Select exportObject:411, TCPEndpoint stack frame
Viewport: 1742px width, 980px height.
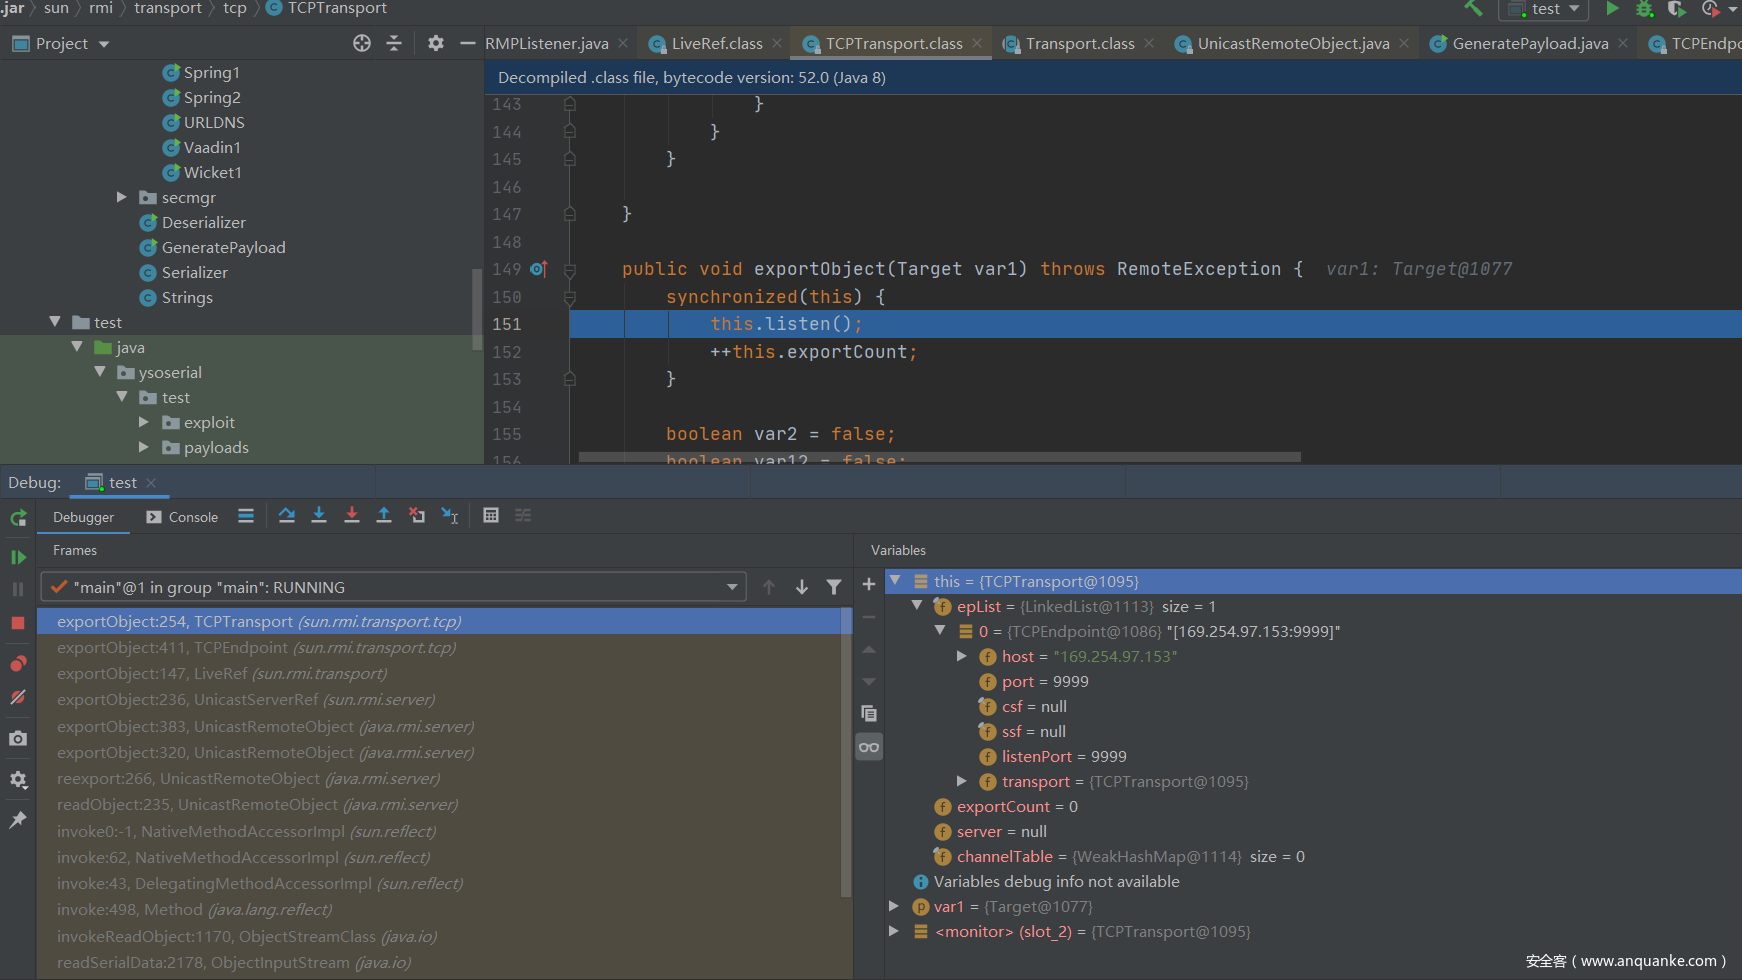[x=256, y=648]
